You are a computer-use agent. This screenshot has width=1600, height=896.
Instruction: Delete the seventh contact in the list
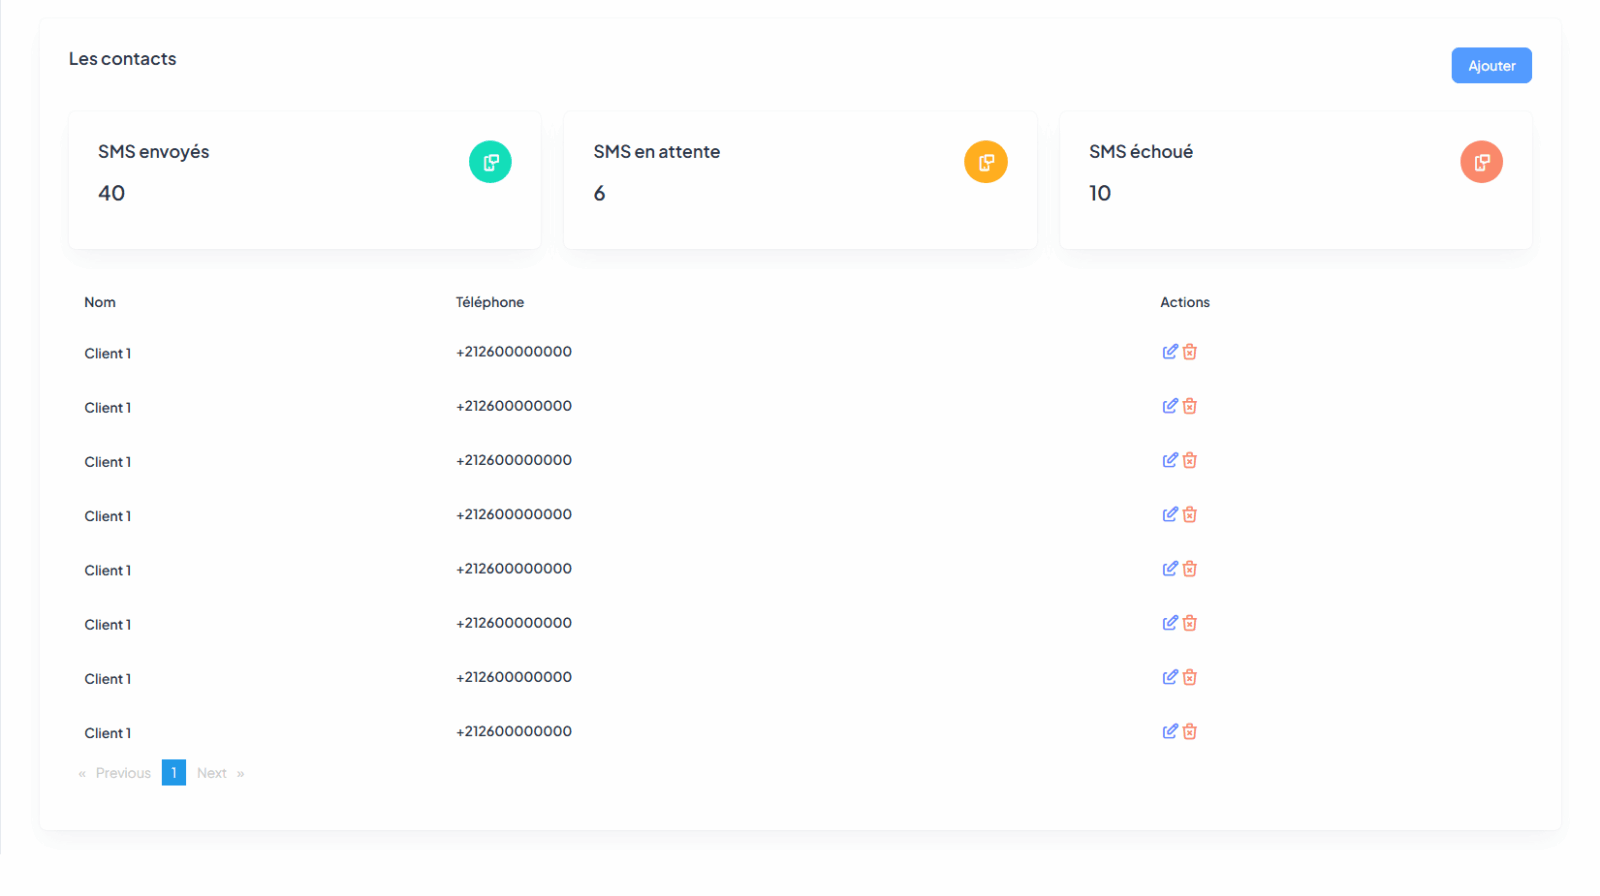[1190, 677]
